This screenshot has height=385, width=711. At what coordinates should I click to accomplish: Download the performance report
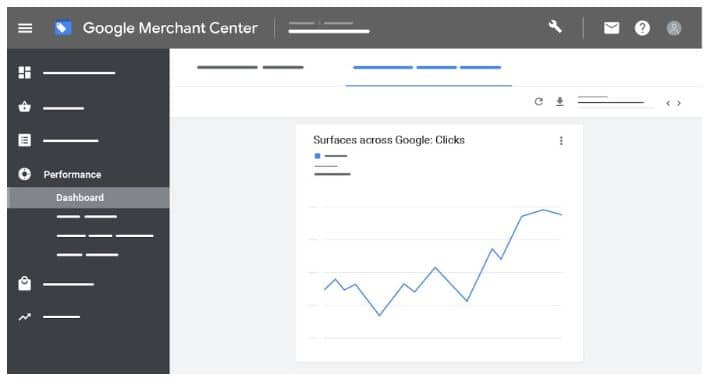pos(560,102)
